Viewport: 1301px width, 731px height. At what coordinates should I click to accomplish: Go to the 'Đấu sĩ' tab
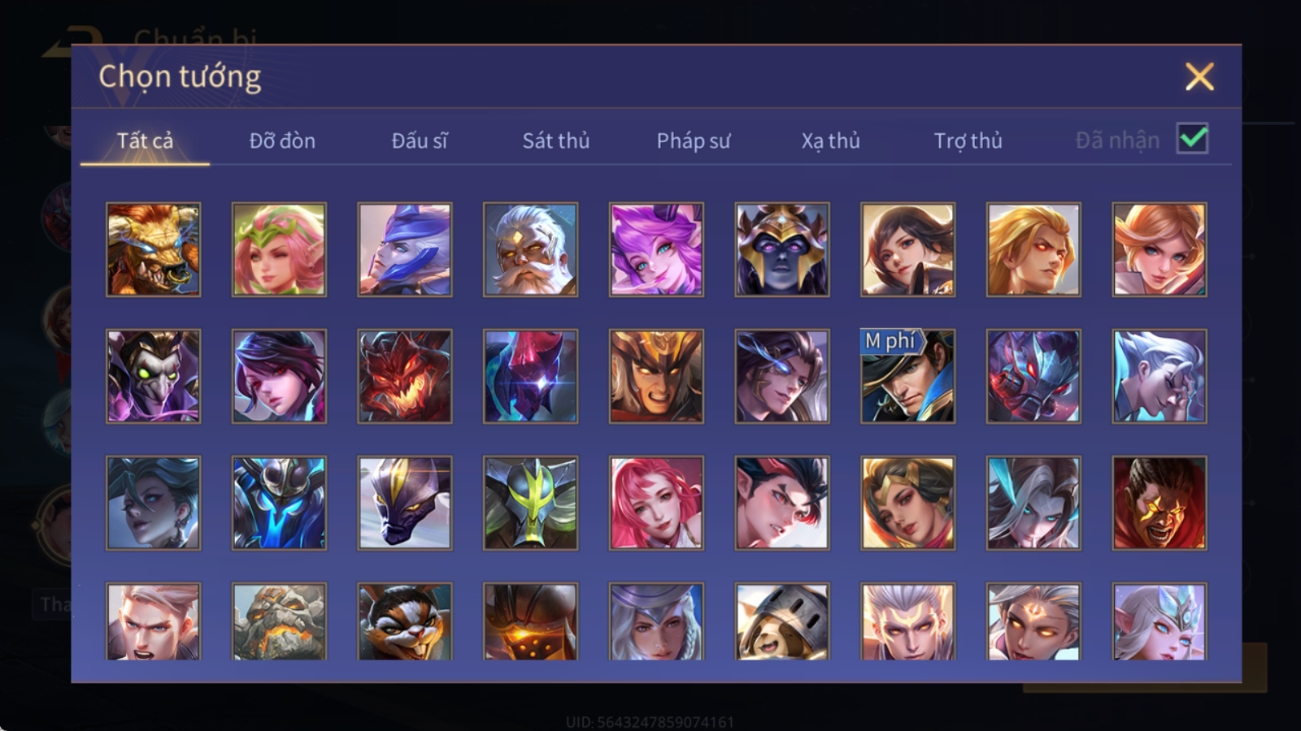(x=419, y=141)
